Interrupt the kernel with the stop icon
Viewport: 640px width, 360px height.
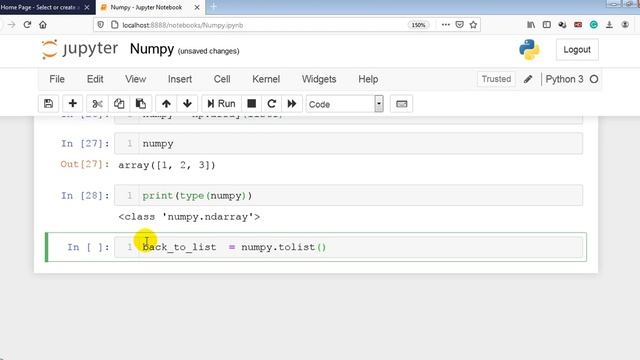(251, 104)
